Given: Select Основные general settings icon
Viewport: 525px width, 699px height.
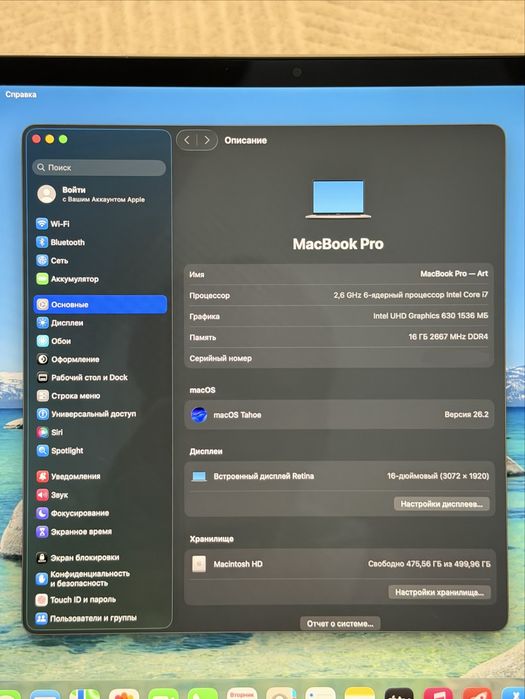Looking at the screenshot, I should [42, 304].
